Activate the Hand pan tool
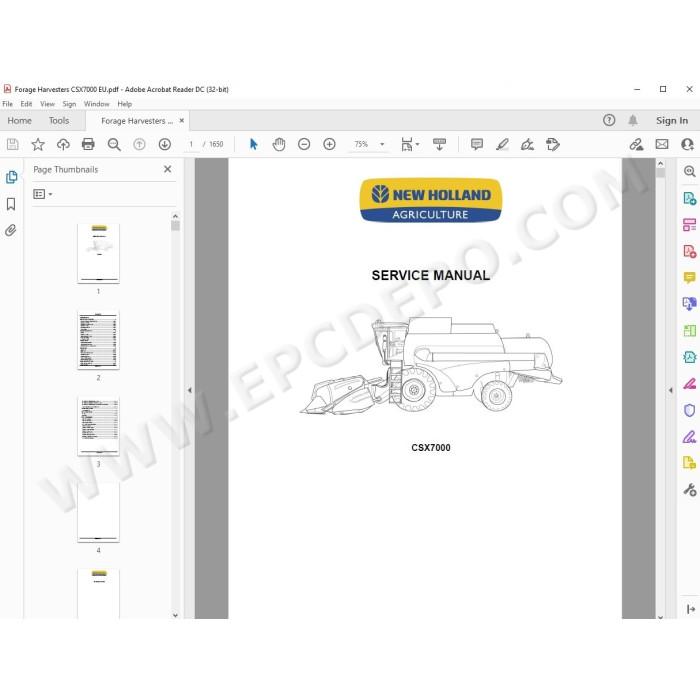This screenshot has width=700, height=700. click(x=279, y=144)
